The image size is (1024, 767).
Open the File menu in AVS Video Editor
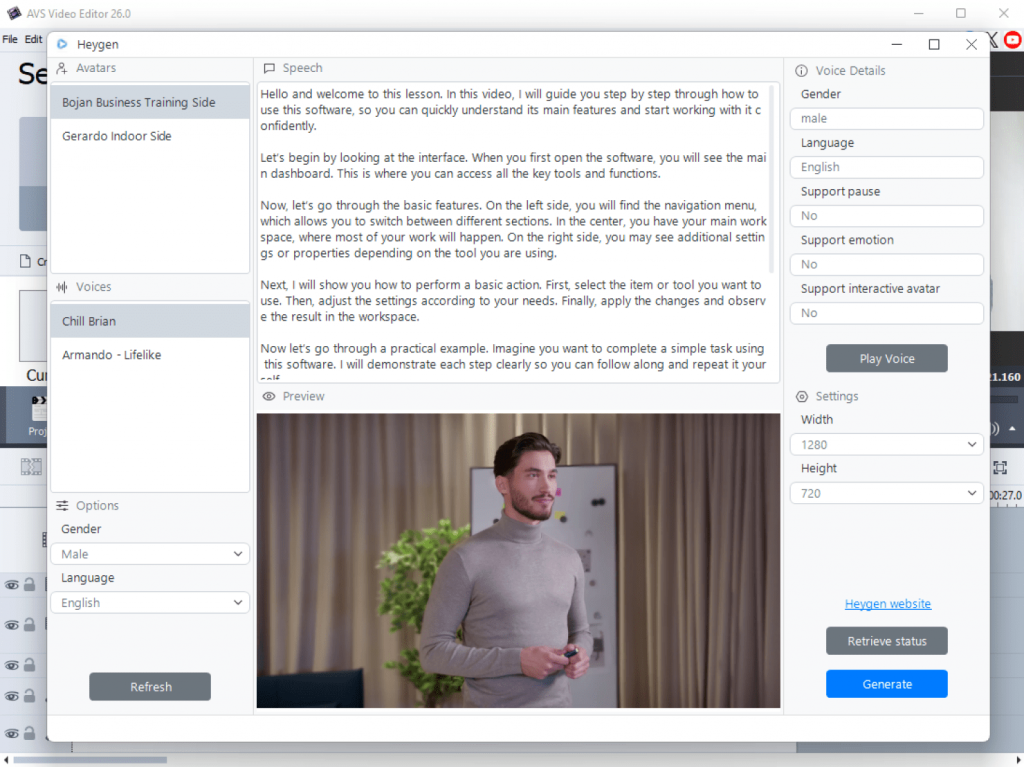coord(10,39)
